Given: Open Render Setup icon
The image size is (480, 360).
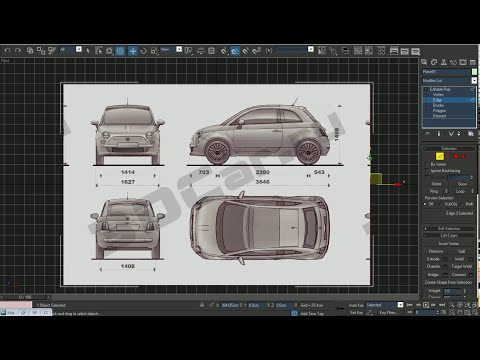Looking at the screenshot, I should 394,51.
